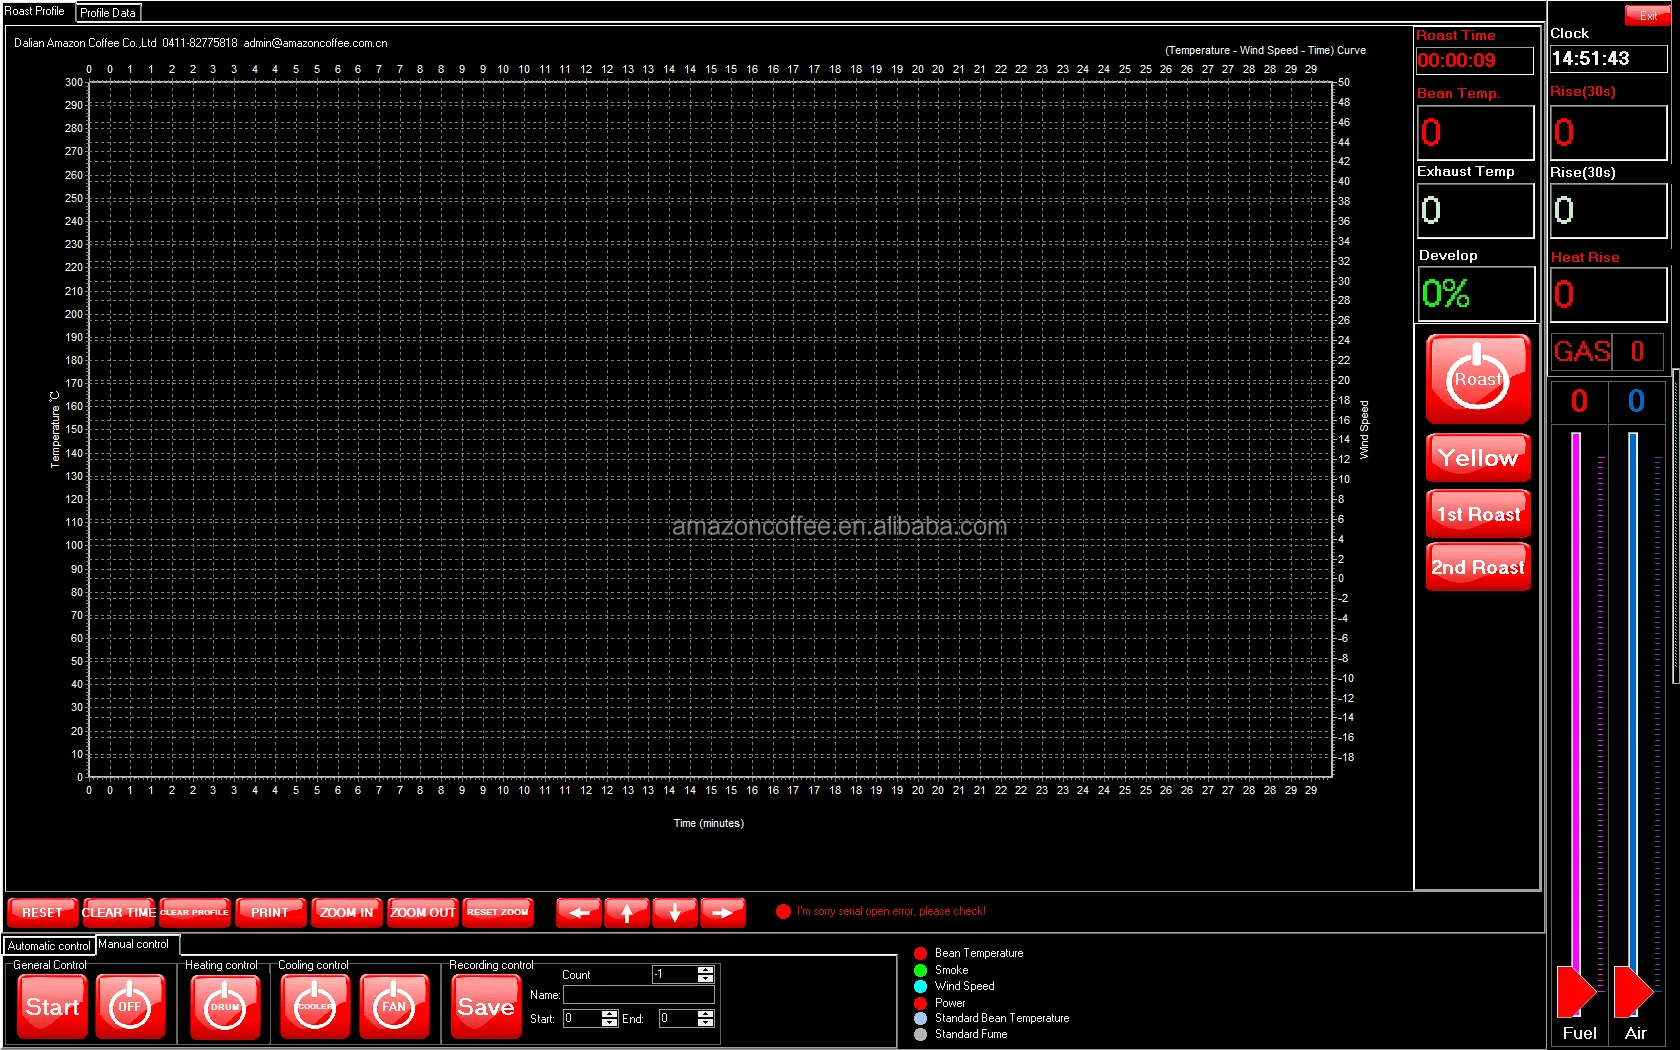Switch on the COOLER power button

click(x=315, y=1006)
